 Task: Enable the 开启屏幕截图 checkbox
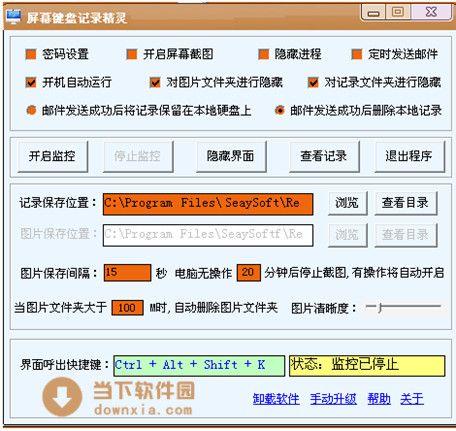click(x=132, y=54)
